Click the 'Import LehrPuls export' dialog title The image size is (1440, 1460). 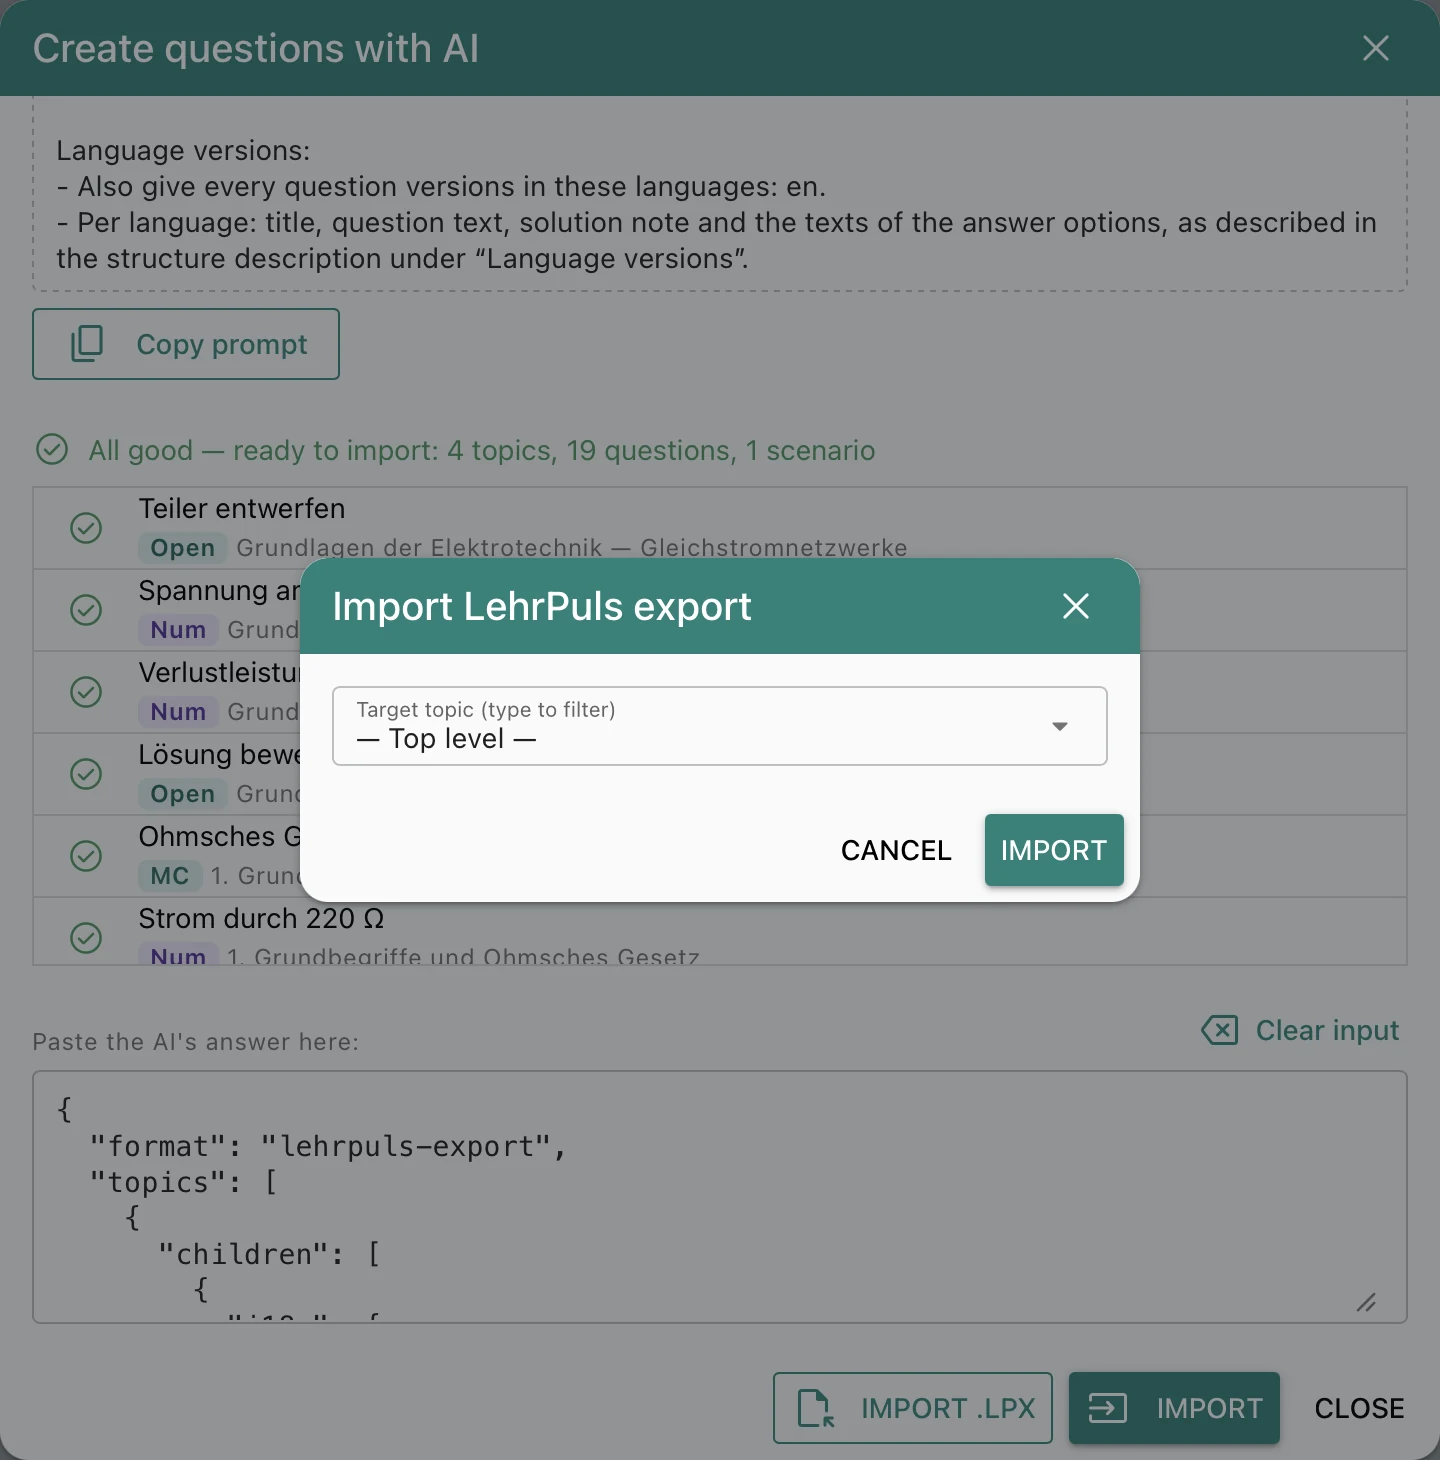pos(542,606)
